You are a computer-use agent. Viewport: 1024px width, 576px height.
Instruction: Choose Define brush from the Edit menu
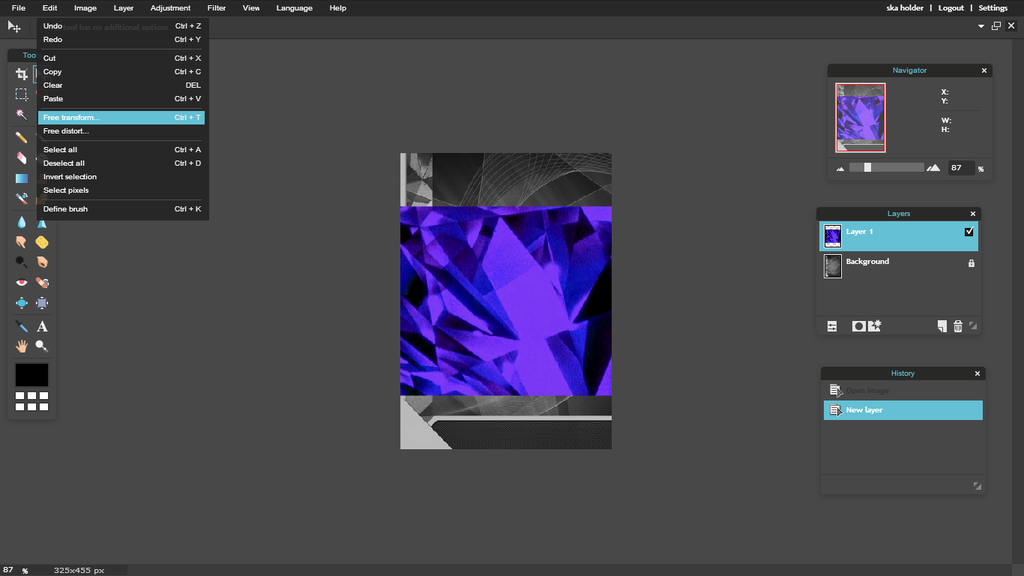pyautogui.click(x=121, y=209)
